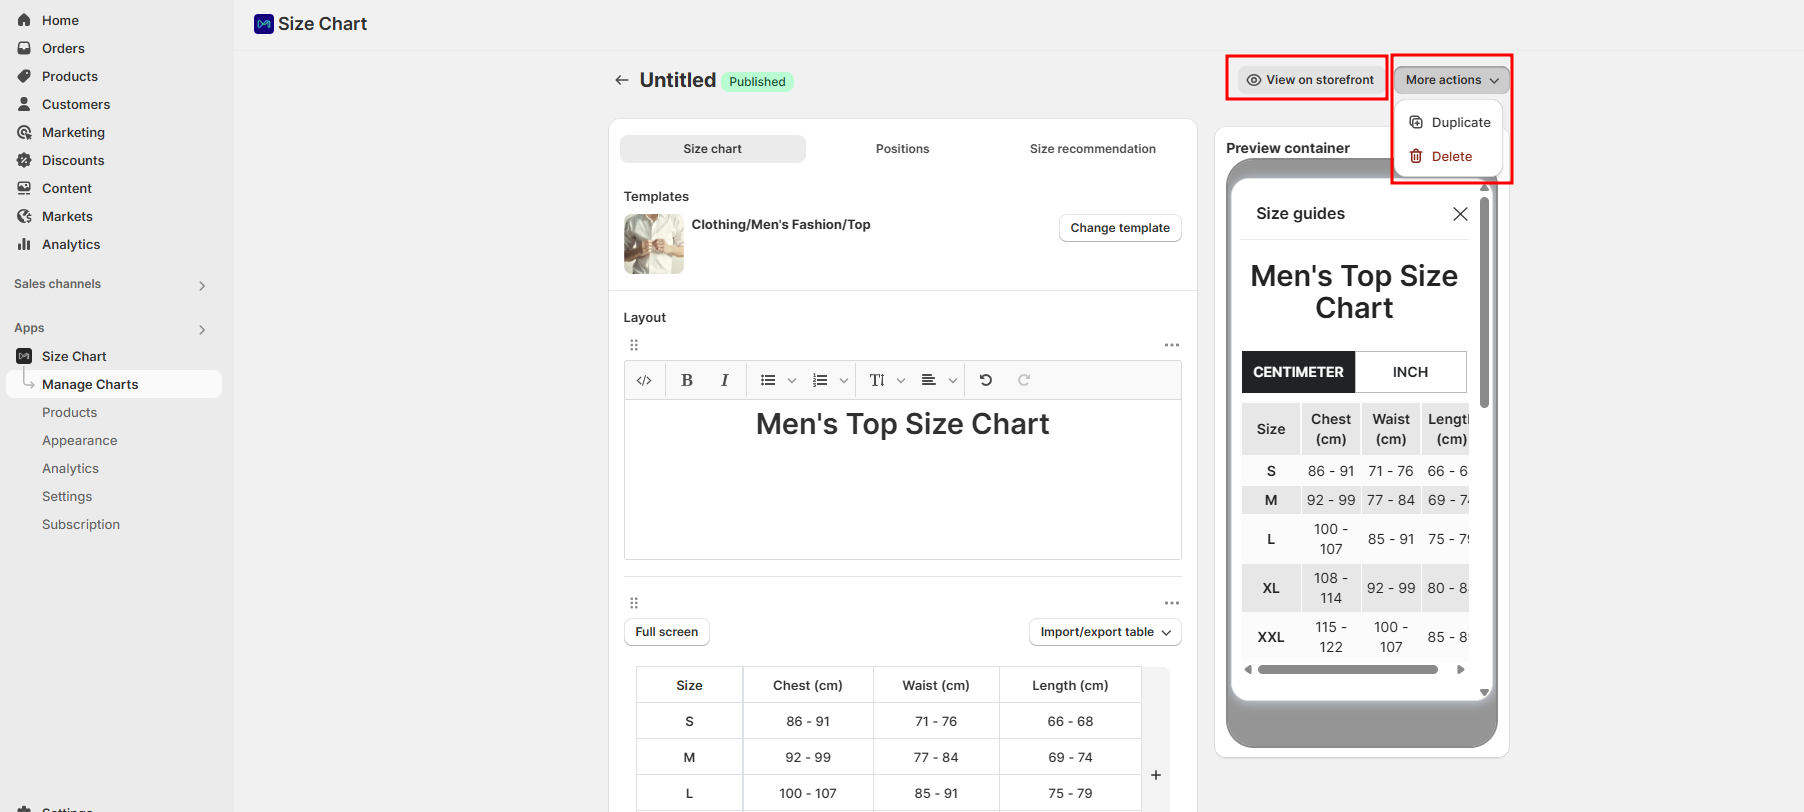Open Settings under Size Chart app
This screenshot has width=1804, height=812.
click(x=67, y=496)
